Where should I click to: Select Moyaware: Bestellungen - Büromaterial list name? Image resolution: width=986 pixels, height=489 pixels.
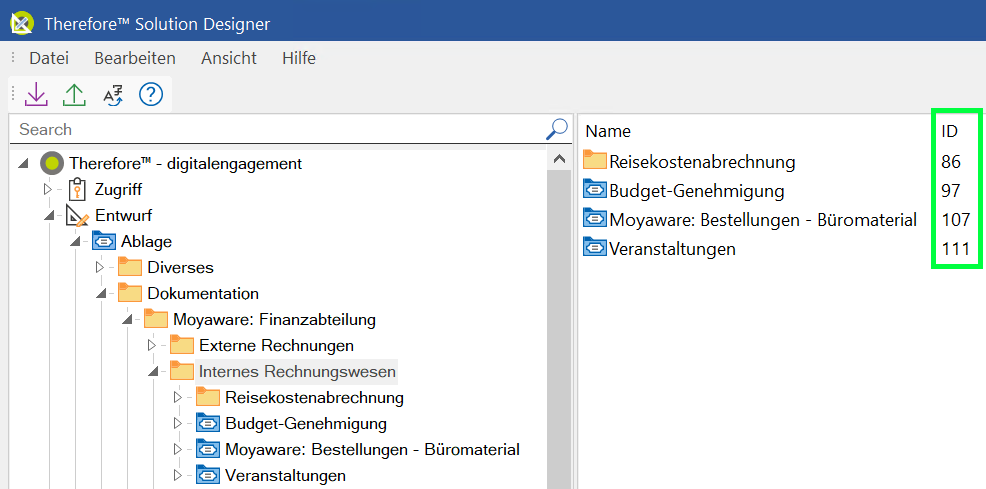(x=763, y=220)
